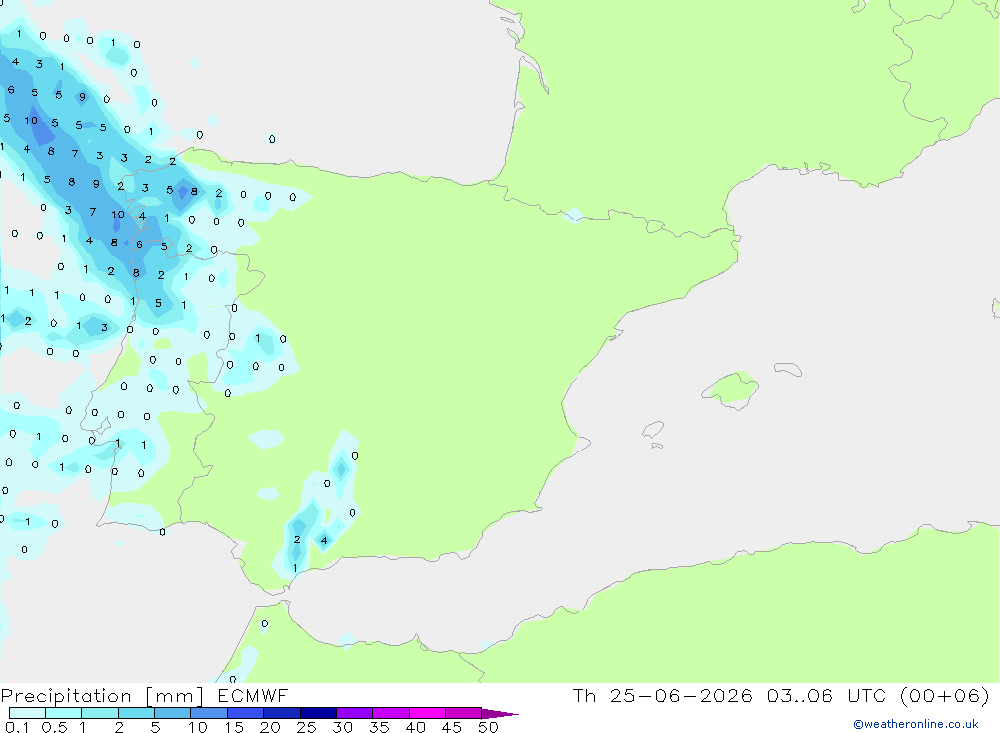The image size is (1000, 733).
Task: Select the over-50 mm arrow tip of legend
Action: (x=500, y=713)
